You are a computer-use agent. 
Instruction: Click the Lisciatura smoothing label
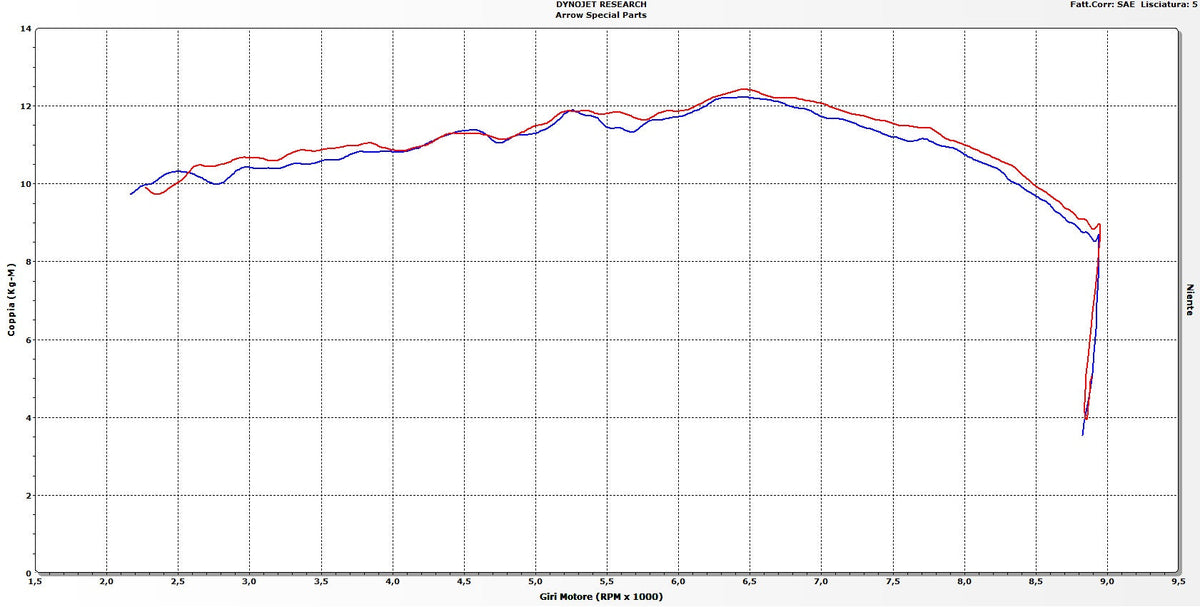tap(1170, 5)
